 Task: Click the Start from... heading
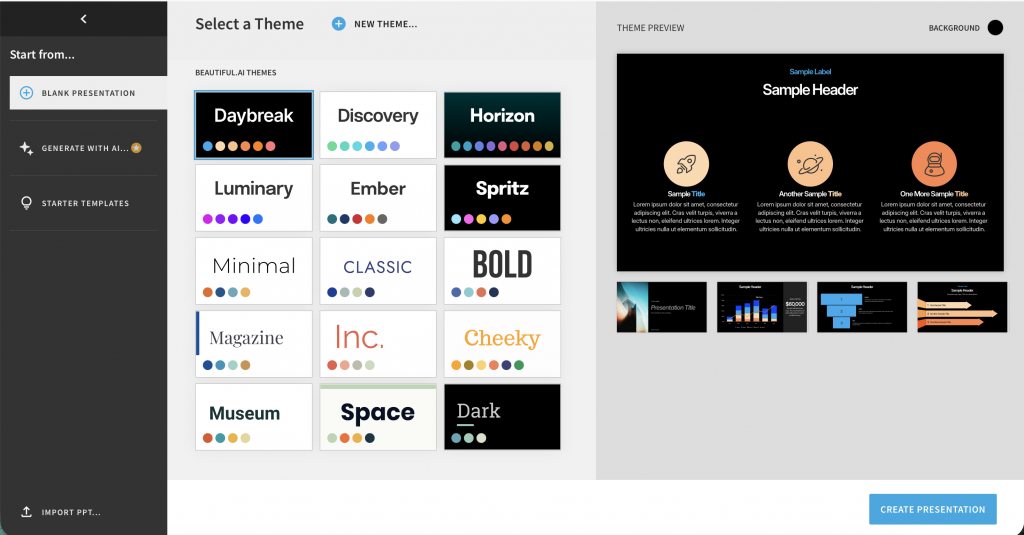point(42,55)
